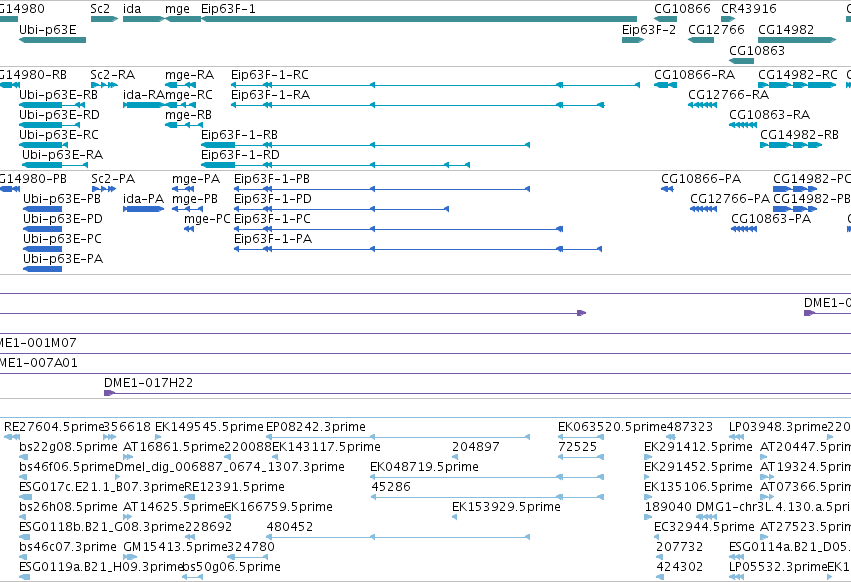Screen dimensions: 851x582
Task: Click cDNA EK291412.5prime
Action: [x=698, y=447]
